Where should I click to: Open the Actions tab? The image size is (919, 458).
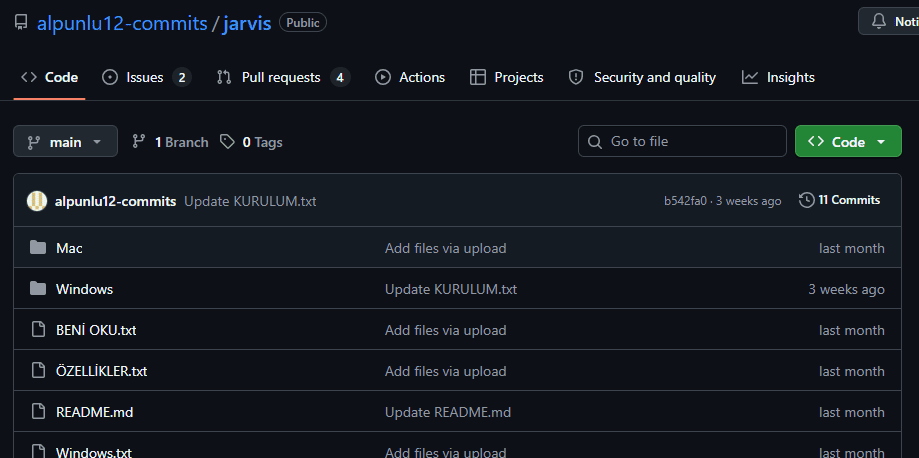coord(410,77)
